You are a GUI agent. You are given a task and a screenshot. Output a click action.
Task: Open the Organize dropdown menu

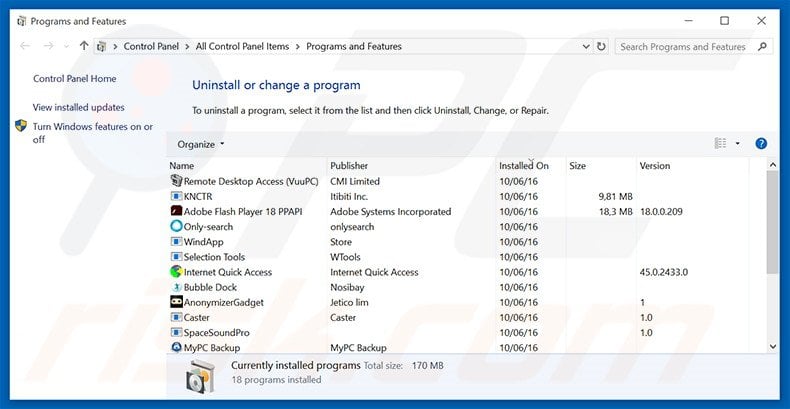tap(201, 144)
